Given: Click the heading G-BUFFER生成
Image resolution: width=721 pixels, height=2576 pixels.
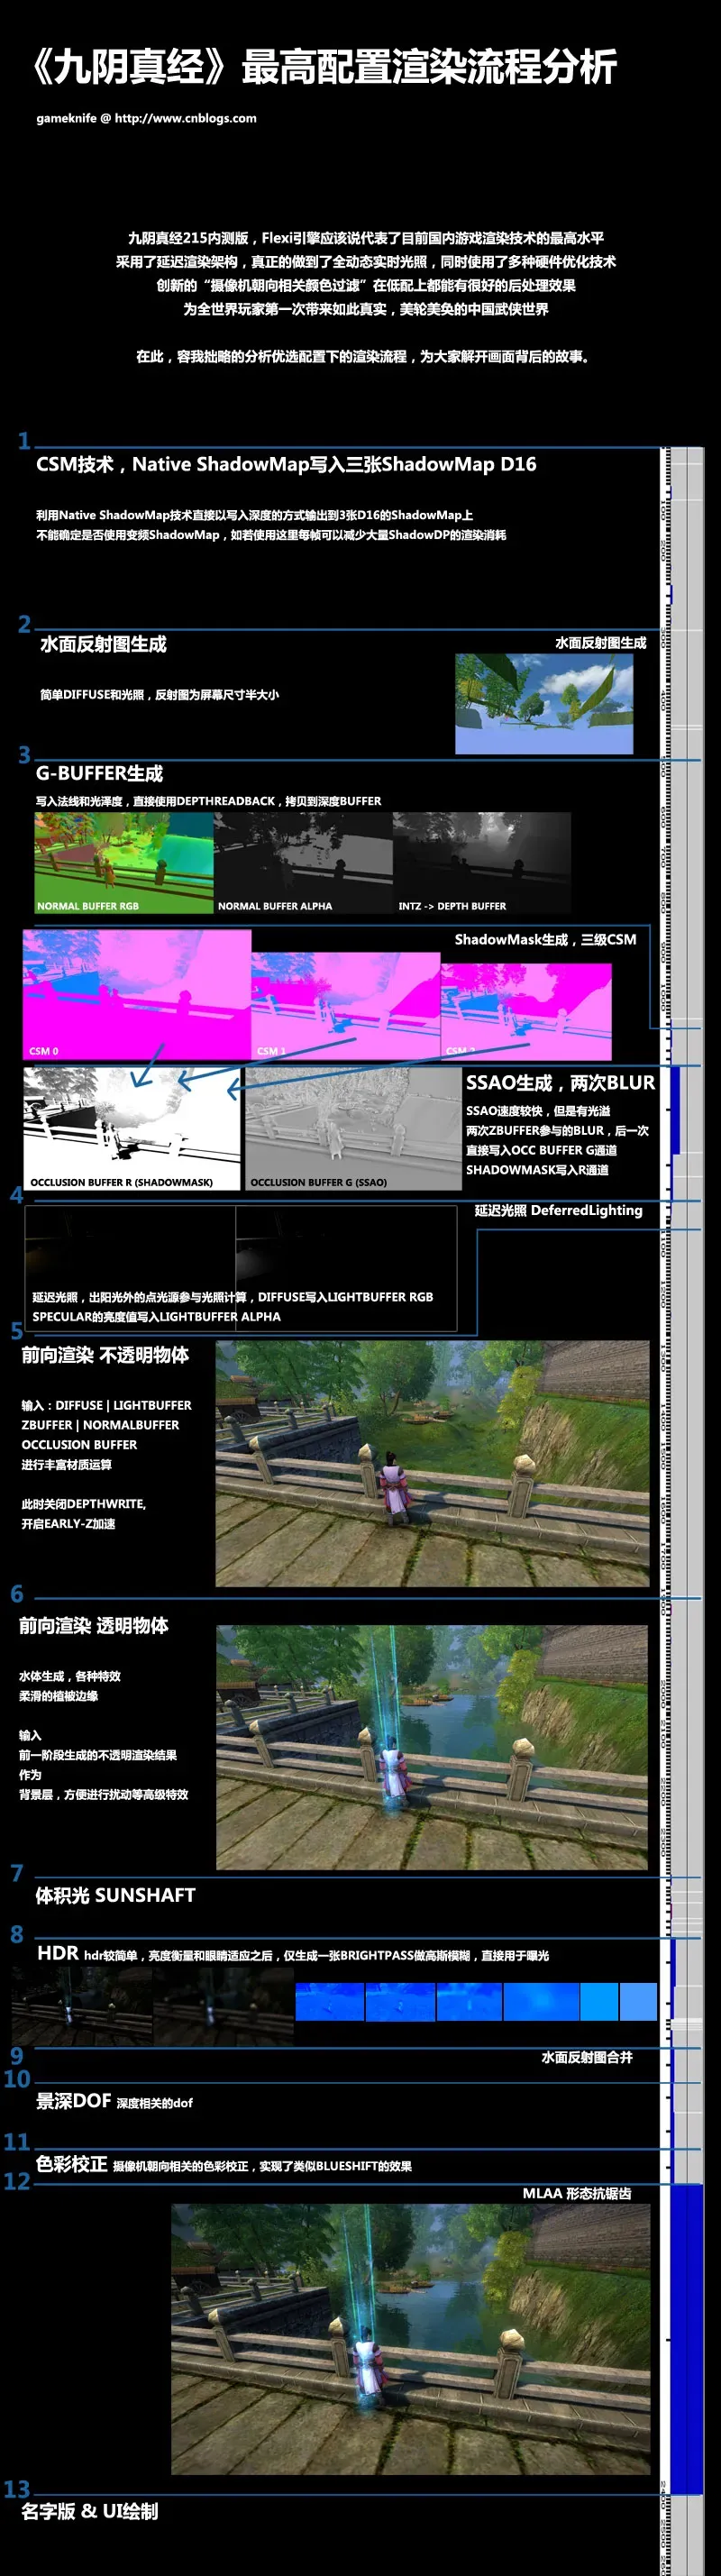Looking at the screenshot, I should pyautogui.click(x=99, y=773).
